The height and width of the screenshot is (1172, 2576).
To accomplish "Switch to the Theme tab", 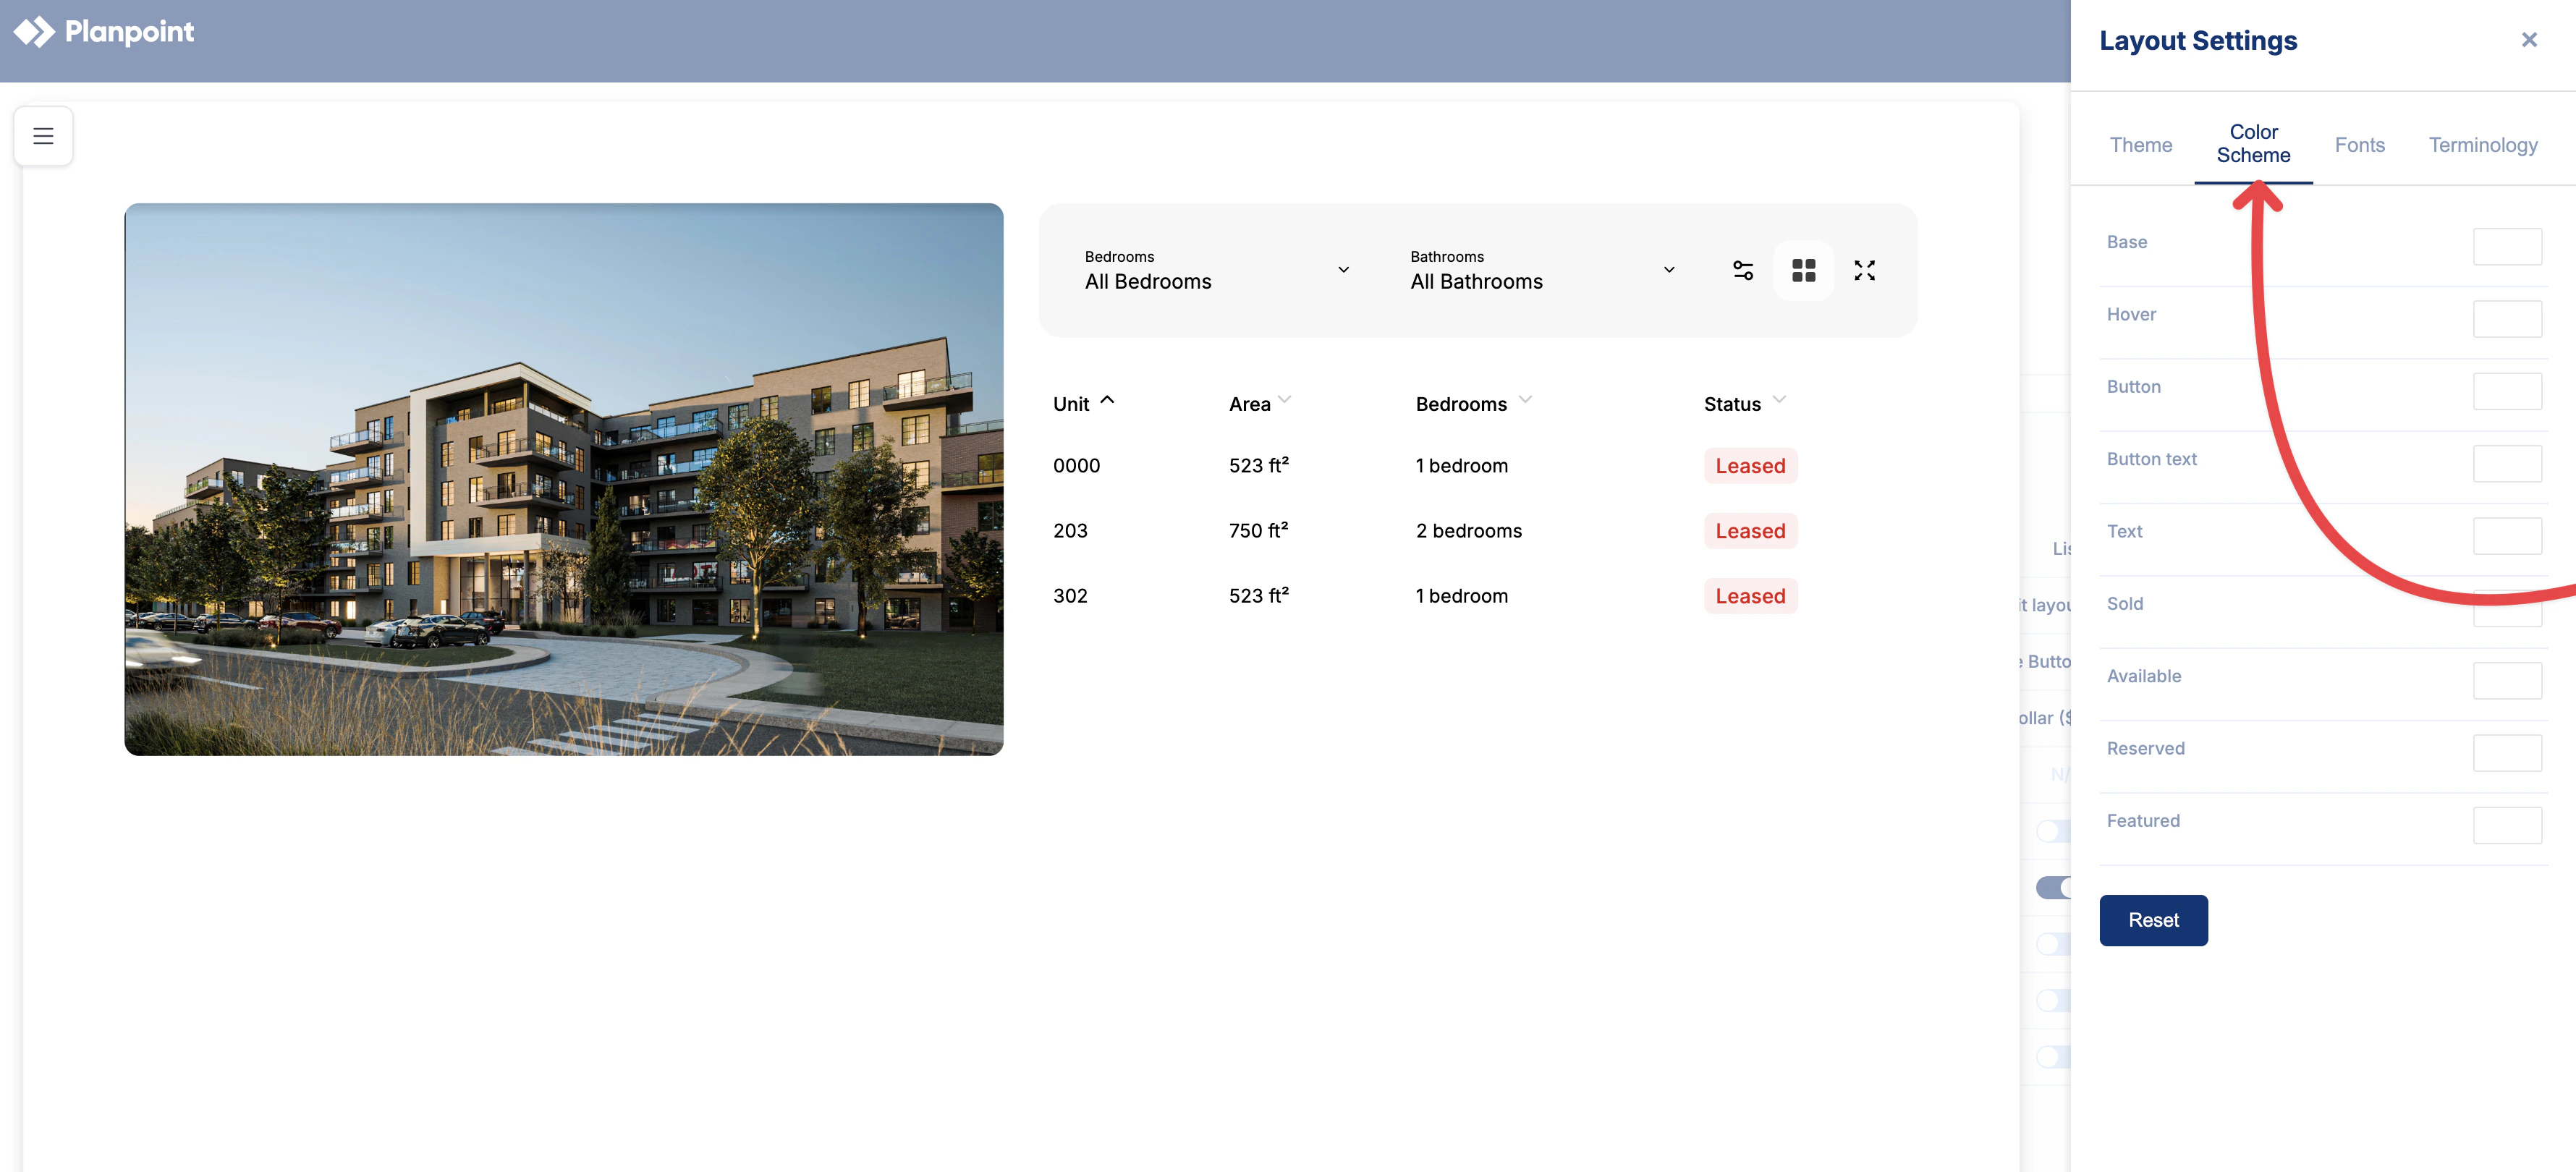I will [x=2140, y=145].
